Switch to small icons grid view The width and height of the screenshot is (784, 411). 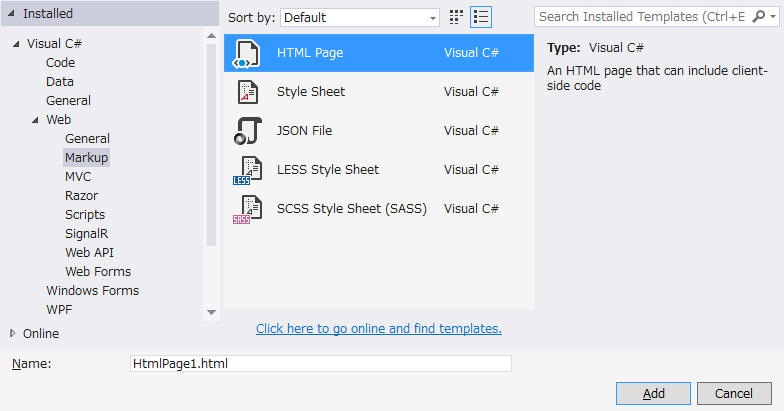coord(456,17)
